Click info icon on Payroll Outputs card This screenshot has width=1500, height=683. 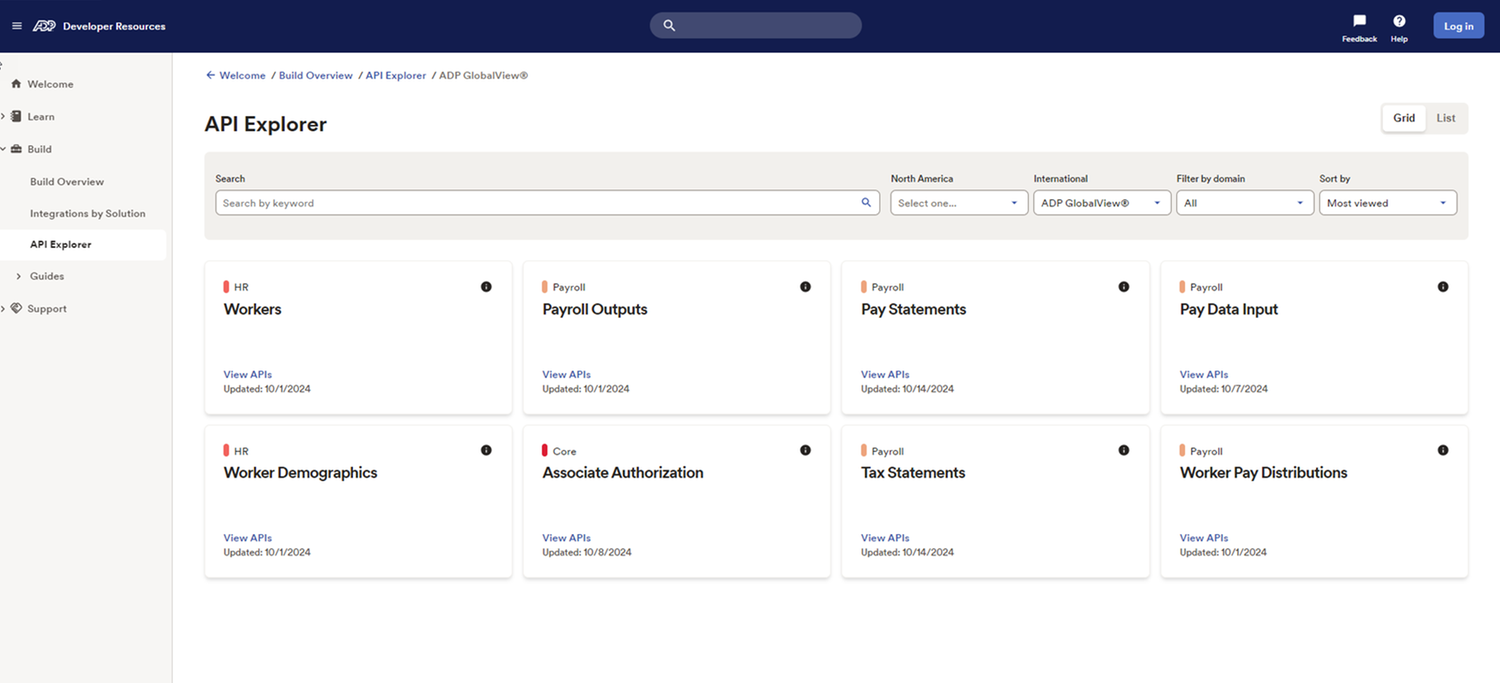(x=805, y=287)
